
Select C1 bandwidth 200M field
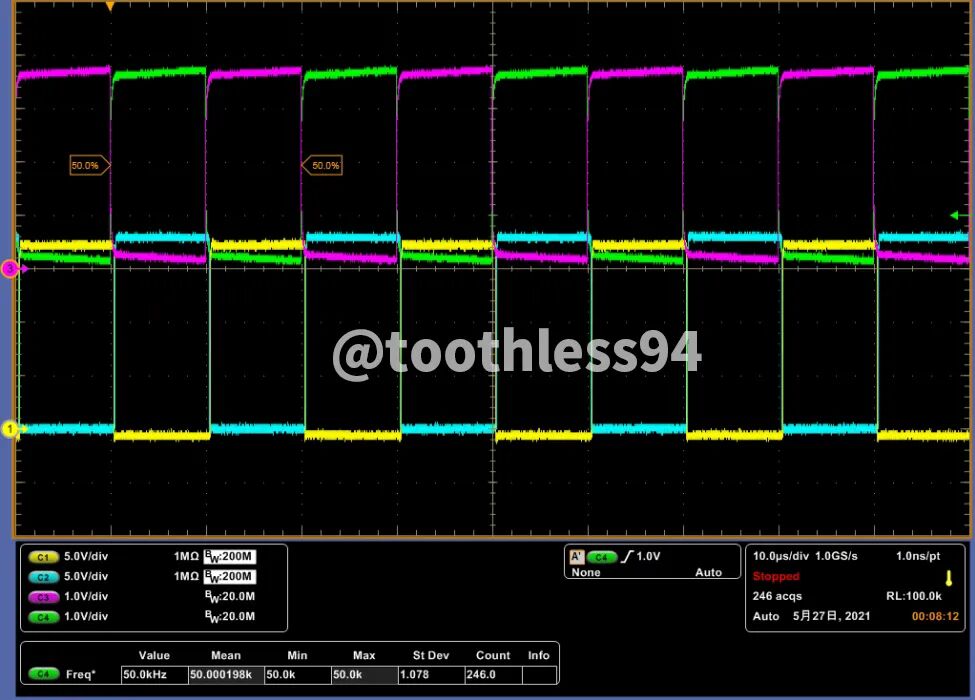pos(230,556)
